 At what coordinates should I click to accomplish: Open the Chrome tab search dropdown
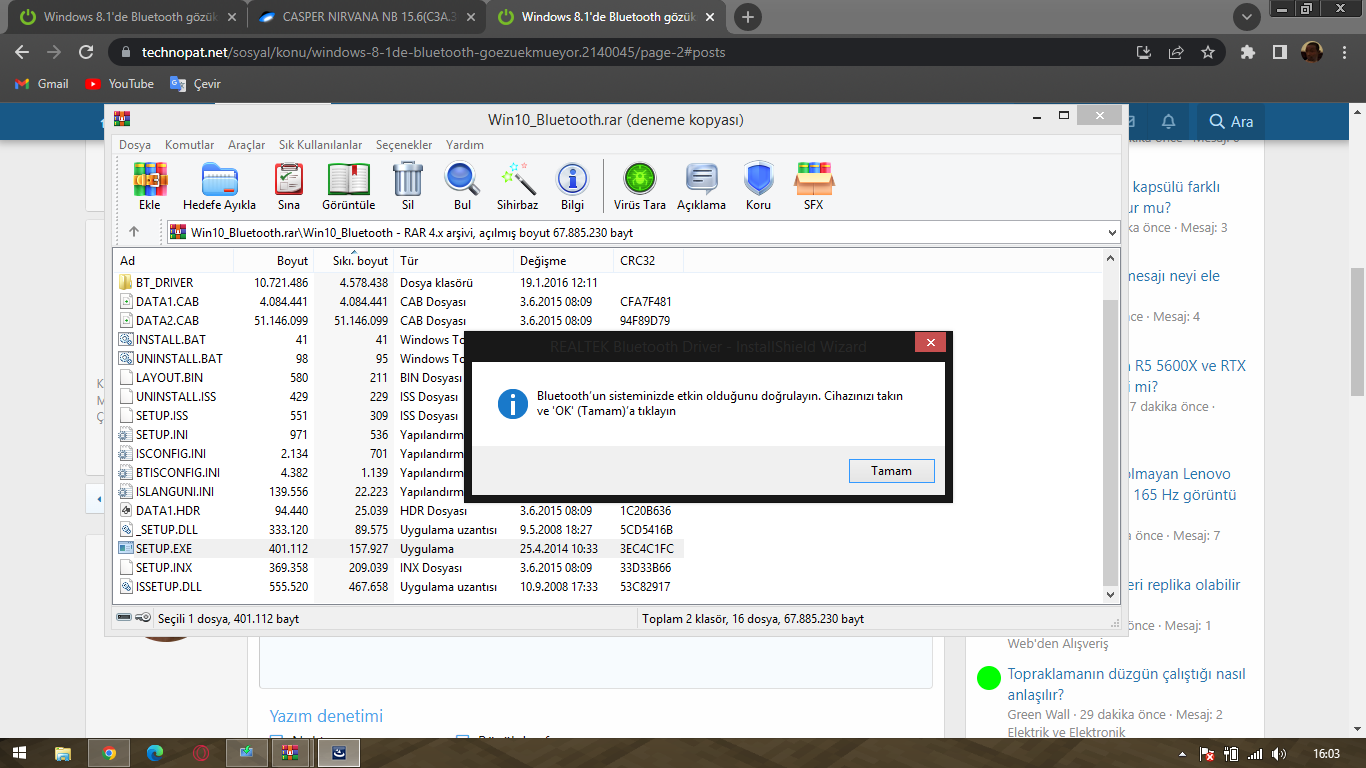pos(1246,17)
